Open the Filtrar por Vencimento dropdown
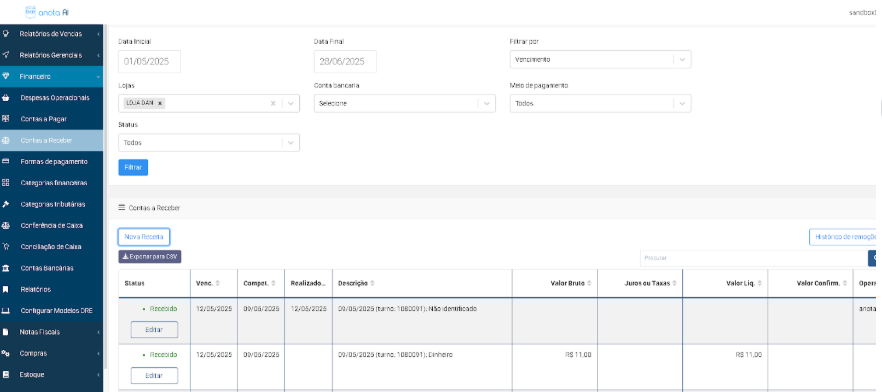882x392 pixels. [600, 60]
